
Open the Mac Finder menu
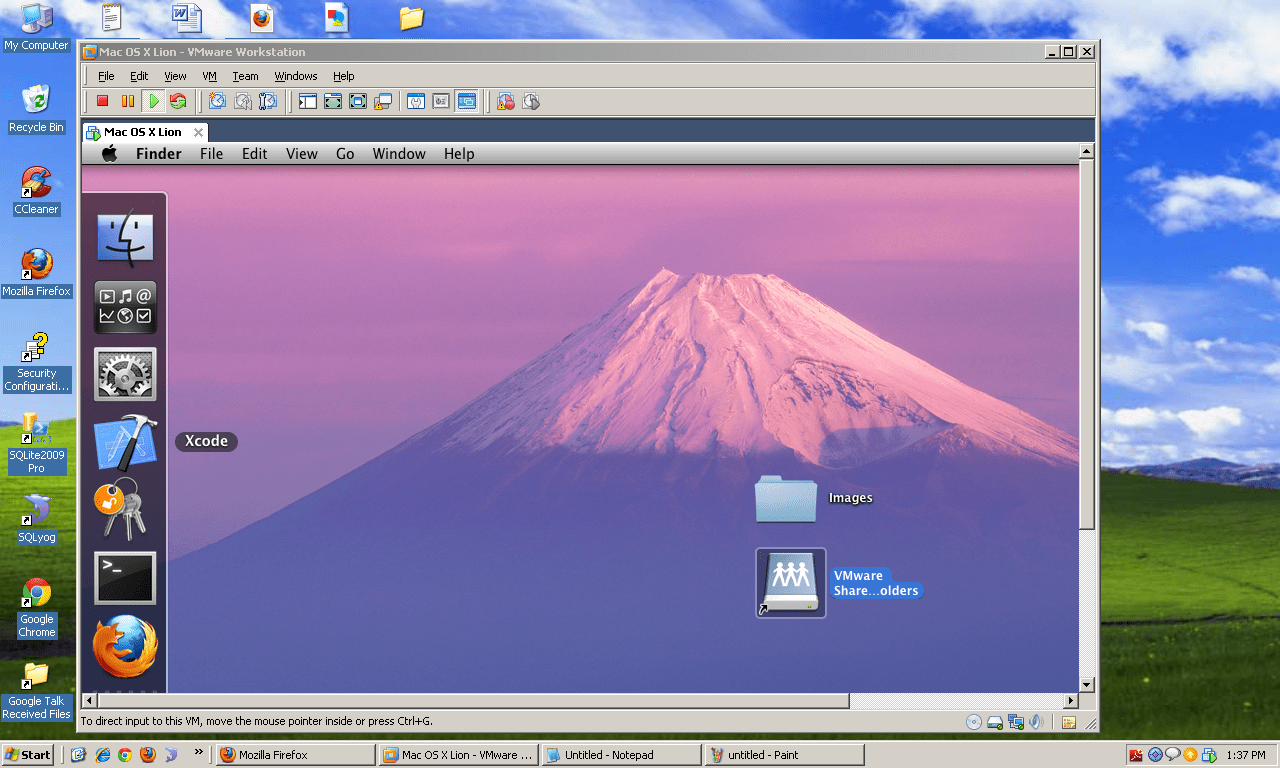[x=159, y=153]
